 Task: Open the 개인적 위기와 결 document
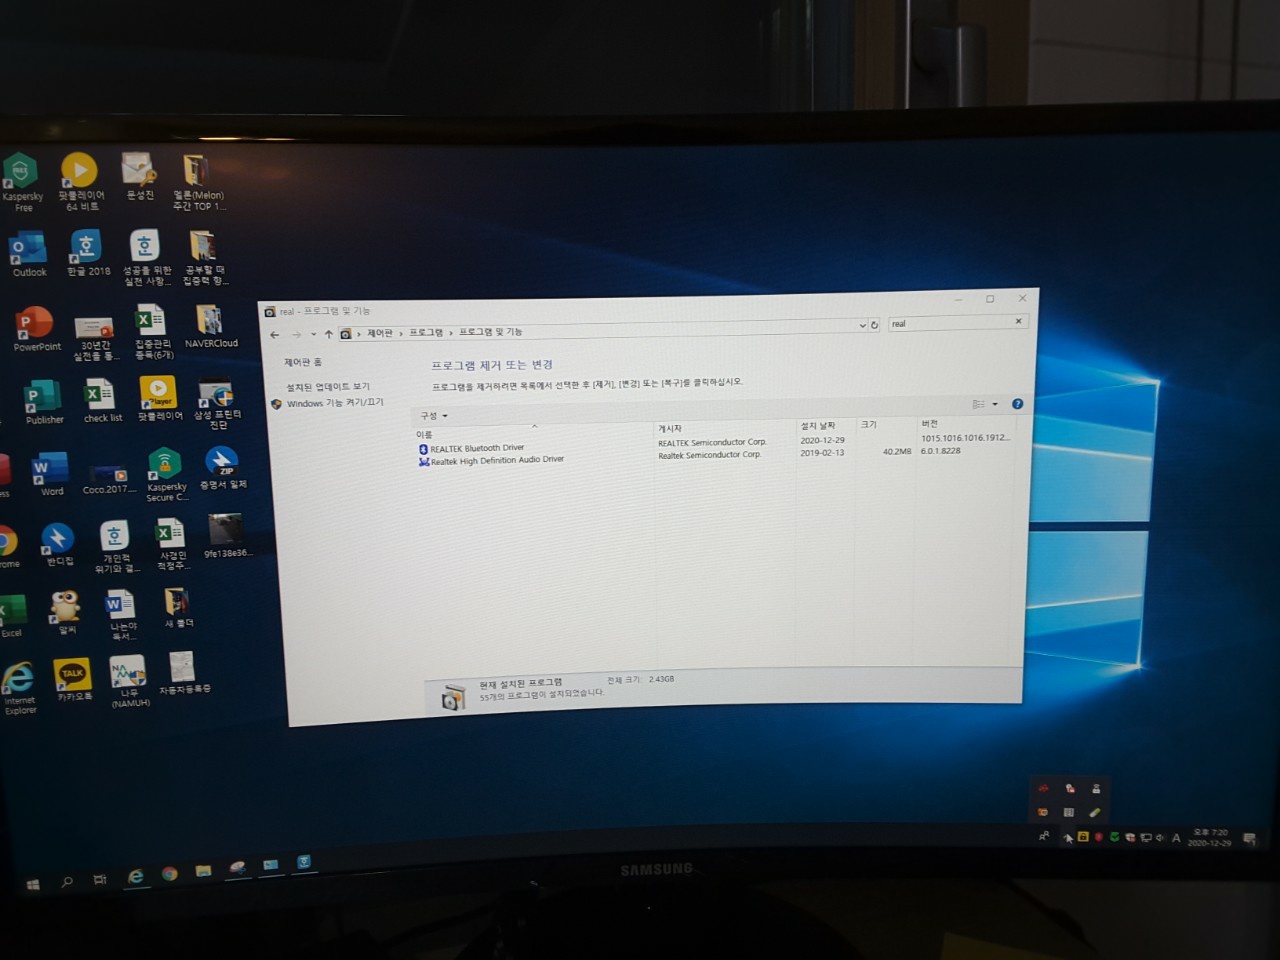pyautogui.click(x=116, y=548)
